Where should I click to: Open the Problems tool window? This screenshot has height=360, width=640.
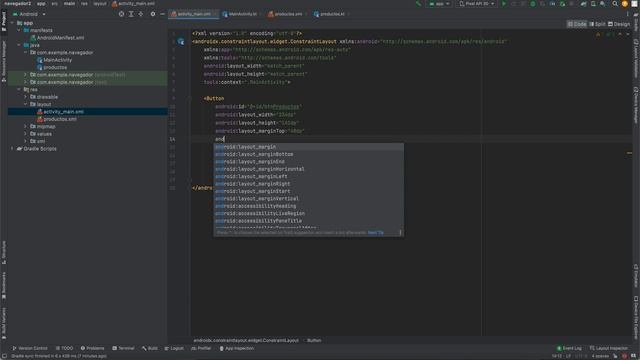[92, 348]
